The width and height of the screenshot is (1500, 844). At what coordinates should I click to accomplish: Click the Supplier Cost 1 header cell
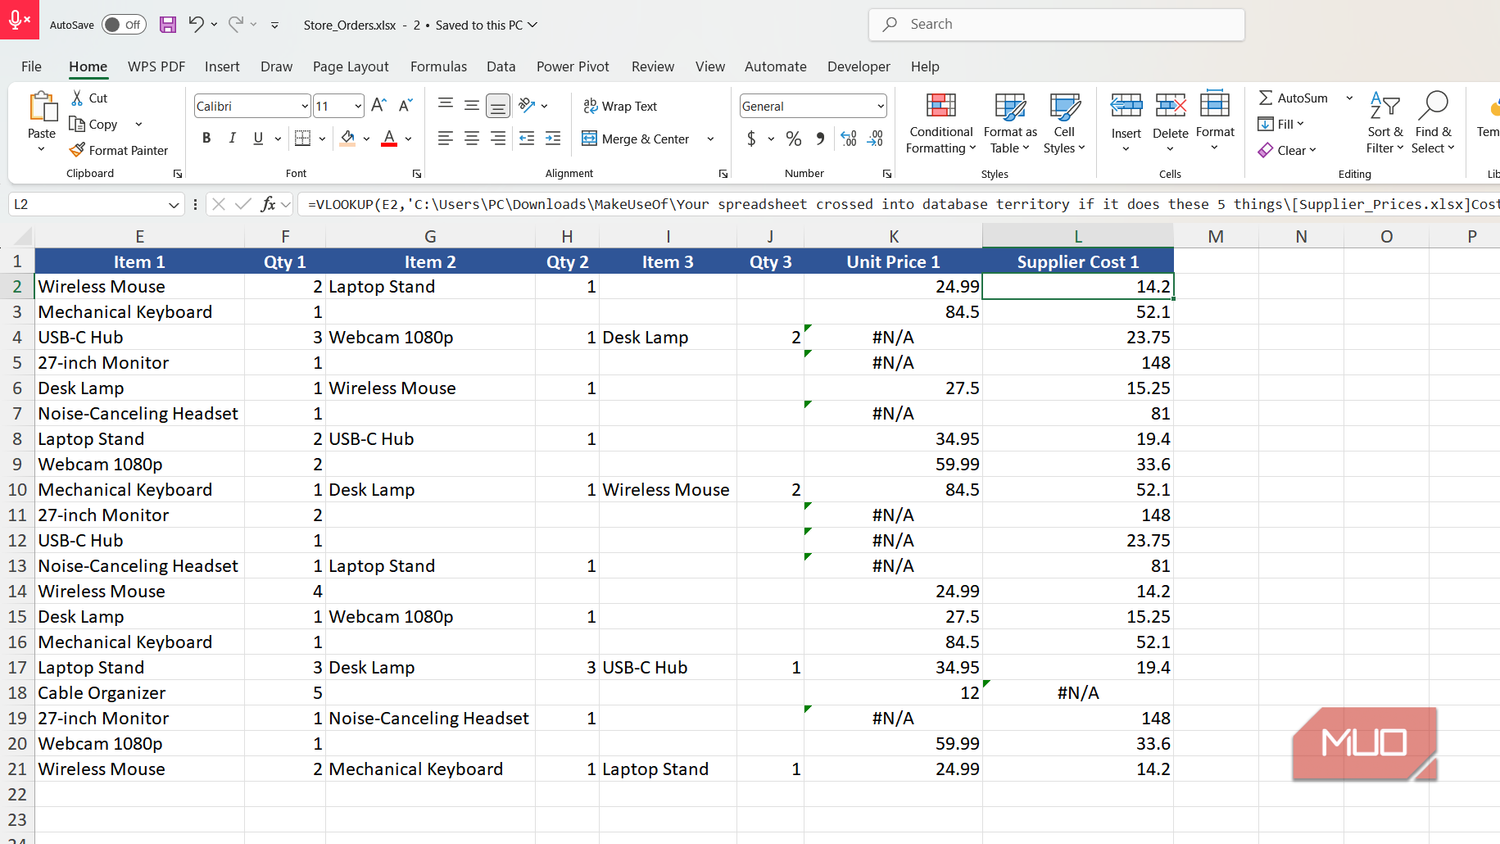click(1077, 261)
